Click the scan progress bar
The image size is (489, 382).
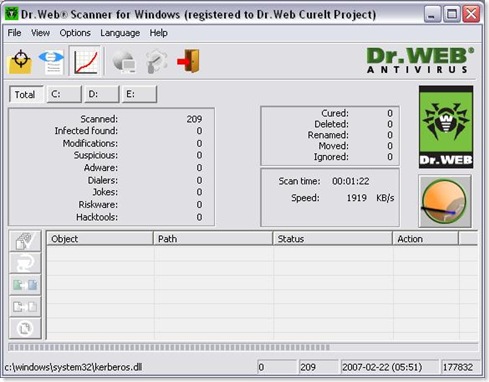(x=243, y=347)
